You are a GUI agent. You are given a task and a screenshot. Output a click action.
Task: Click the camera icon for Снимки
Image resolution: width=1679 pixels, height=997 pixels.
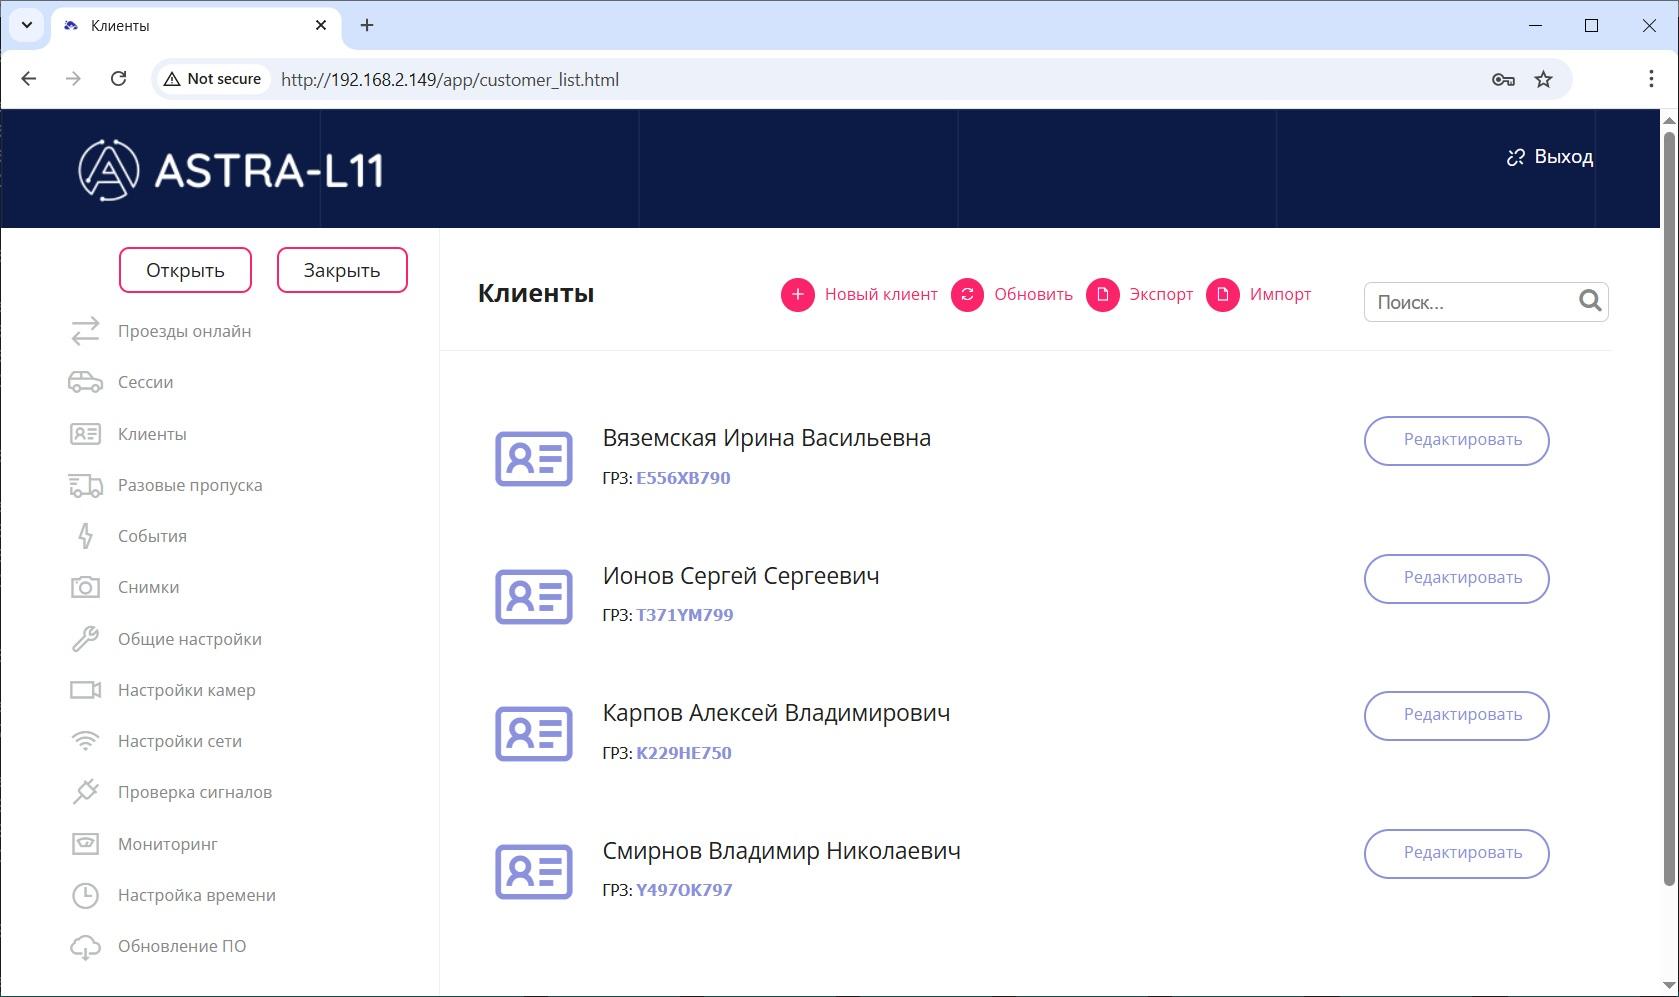pos(85,587)
